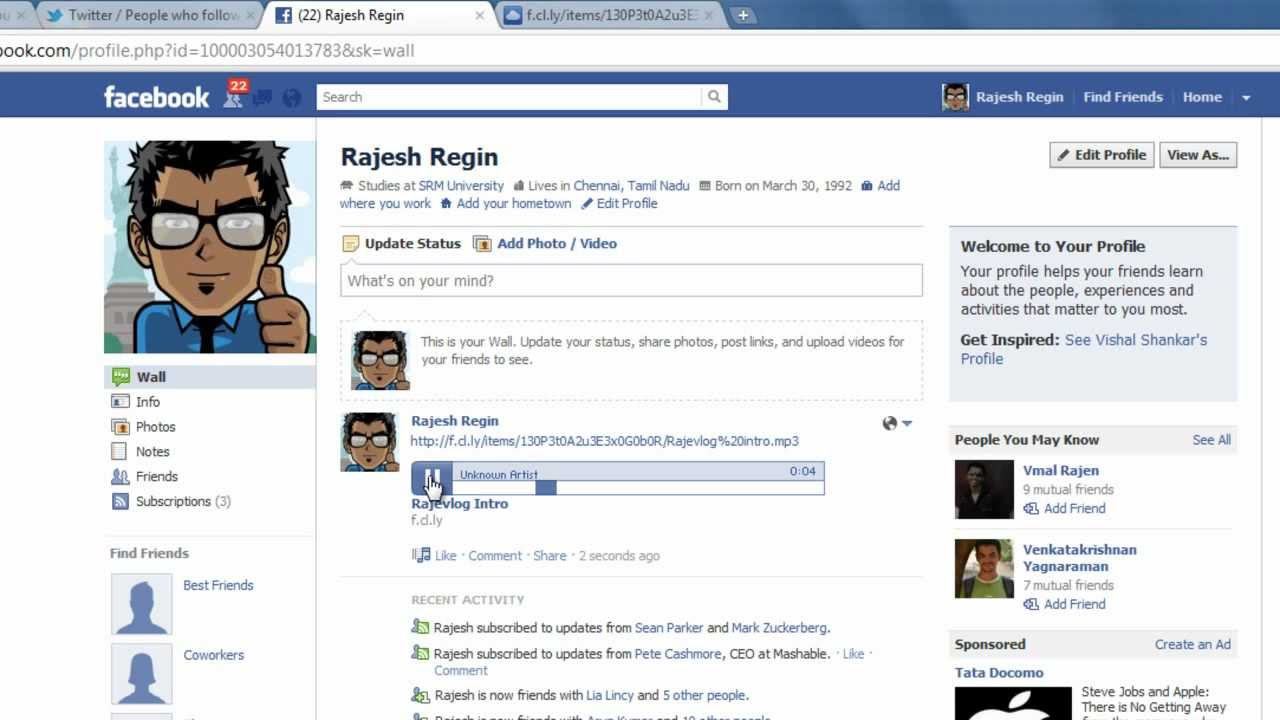This screenshot has width=1280, height=720.
Task: Click the Wall speech bubble icon in sidebar
Action: pyautogui.click(x=121, y=377)
